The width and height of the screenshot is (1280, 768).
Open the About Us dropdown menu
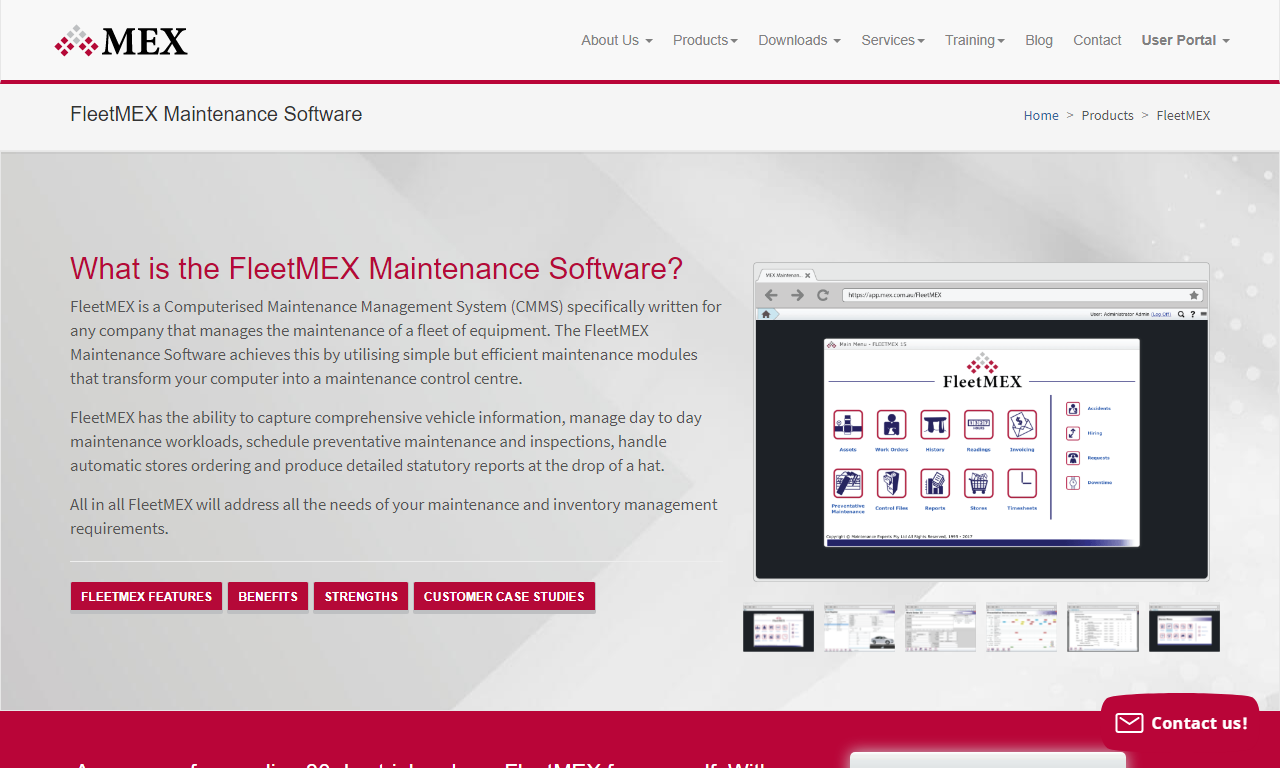(x=616, y=40)
